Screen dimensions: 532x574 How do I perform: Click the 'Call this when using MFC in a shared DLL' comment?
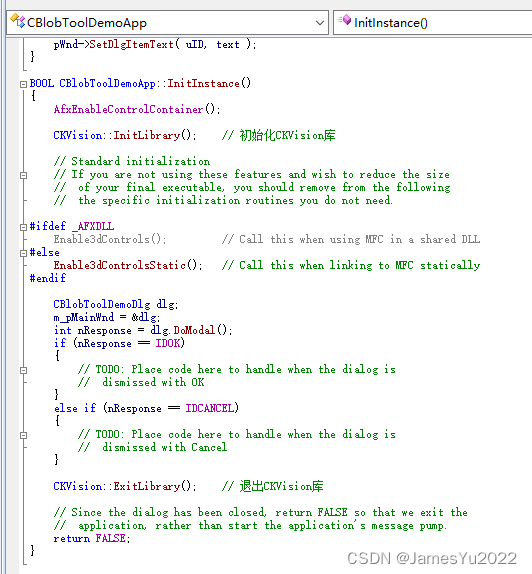click(351, 239)
